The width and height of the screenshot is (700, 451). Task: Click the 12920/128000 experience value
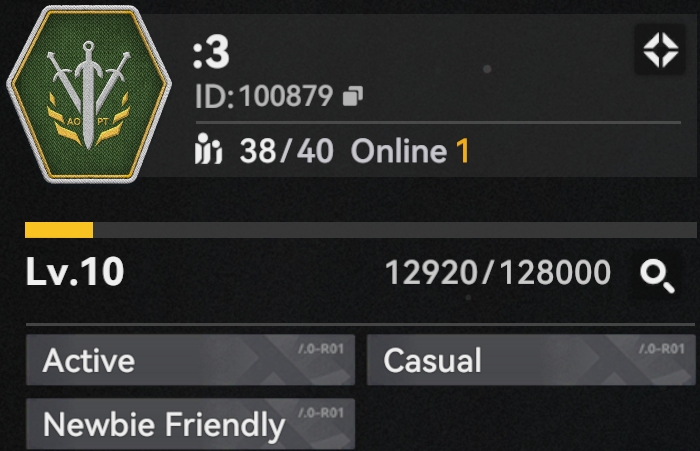498,272
